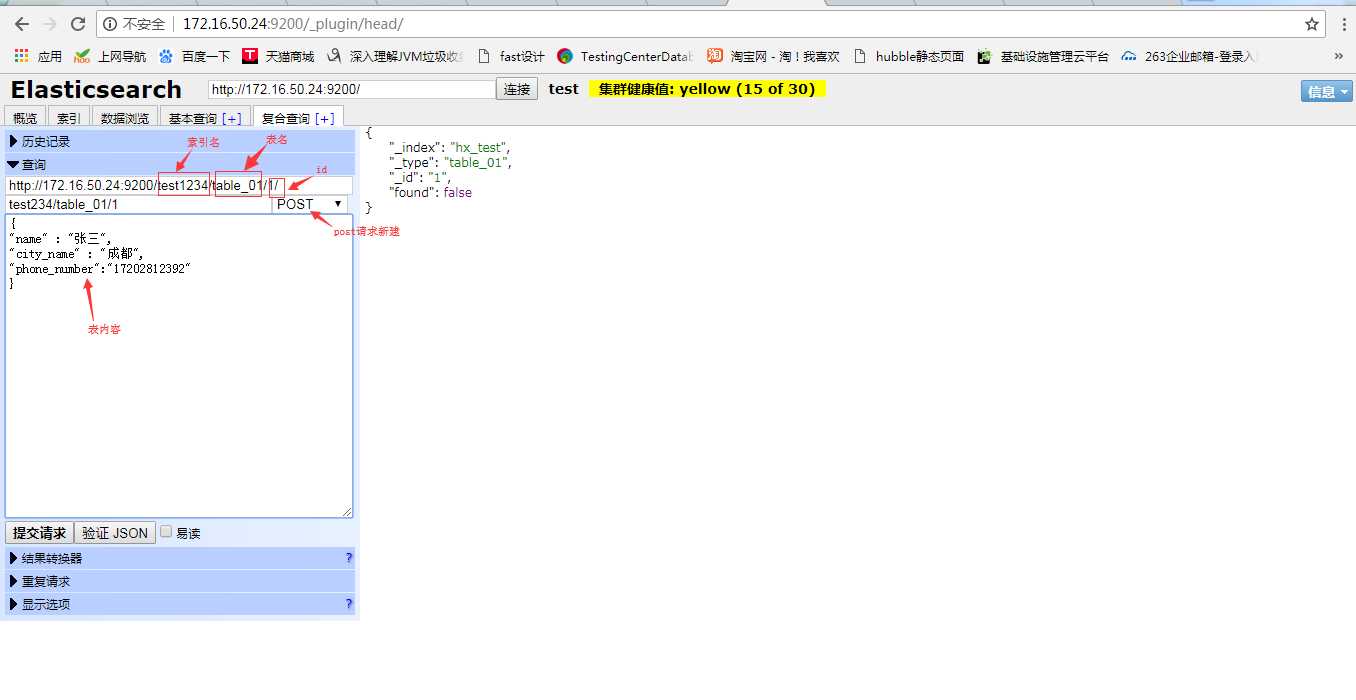Viewport: 1356px width, 700px height.
Task: Open the 淘宝网 bookmark
Action: [x=773, y=56]
